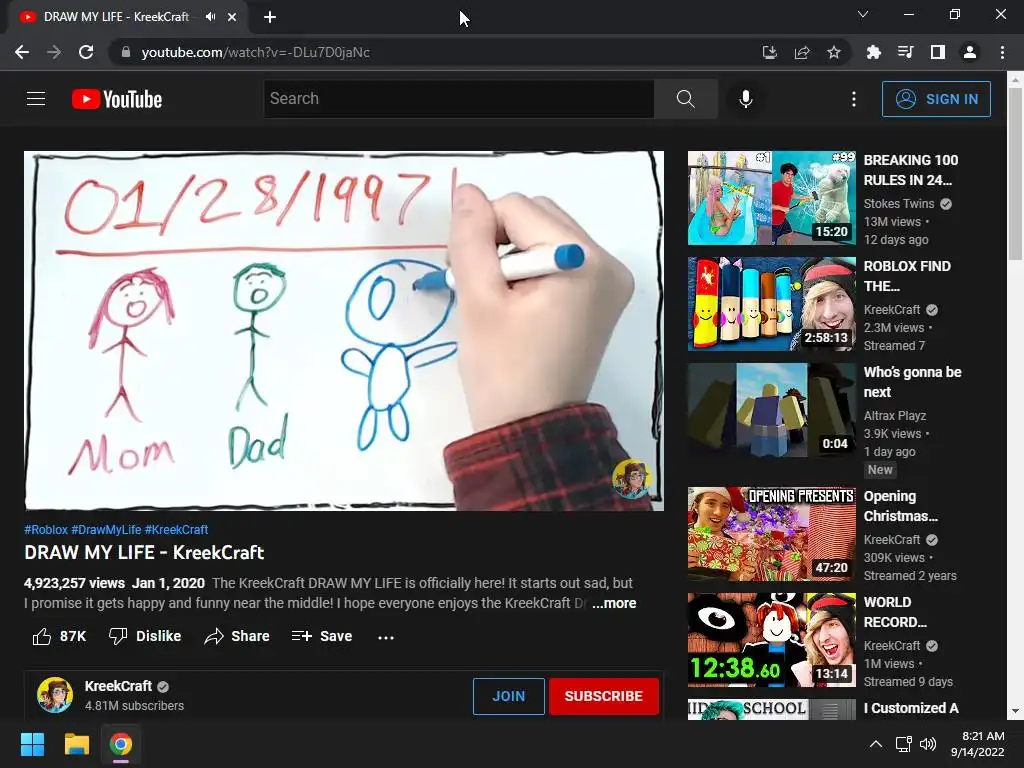Show hidden system tray icons

[x=876, y=744]
